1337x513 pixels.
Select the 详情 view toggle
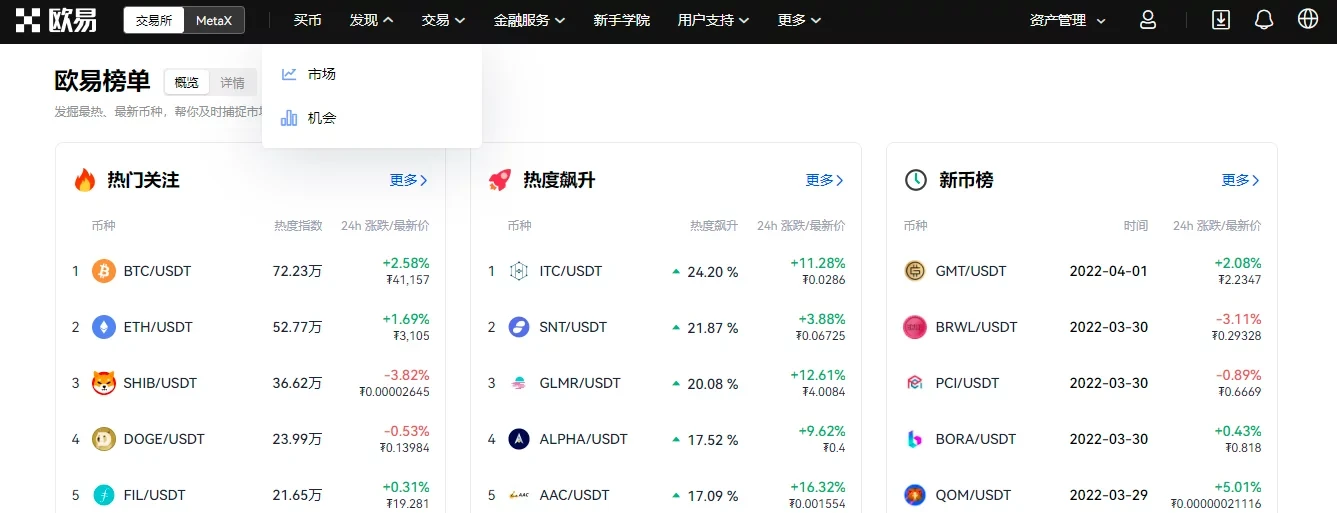tap(233, 83)
